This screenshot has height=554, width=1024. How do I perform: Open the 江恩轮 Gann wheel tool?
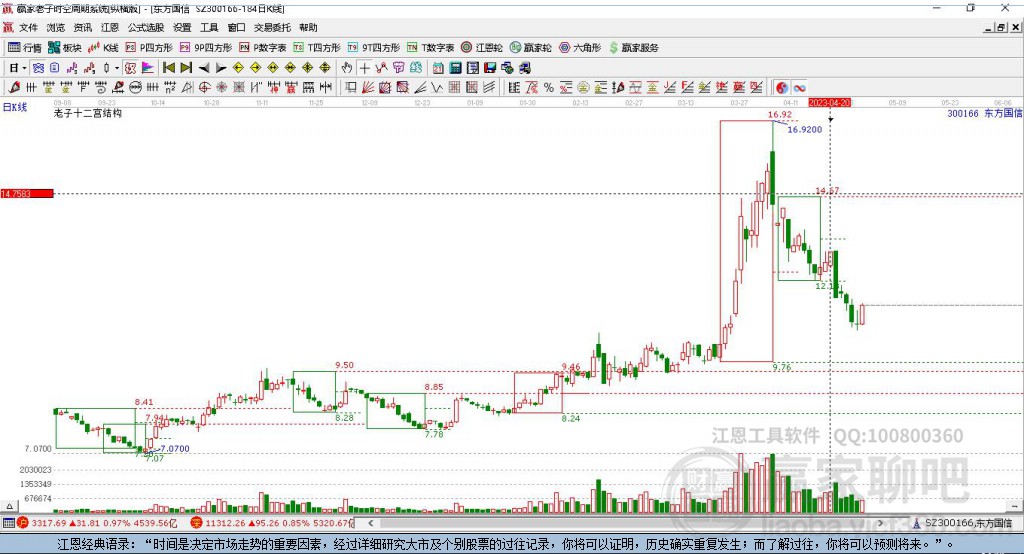click(482, 48)
